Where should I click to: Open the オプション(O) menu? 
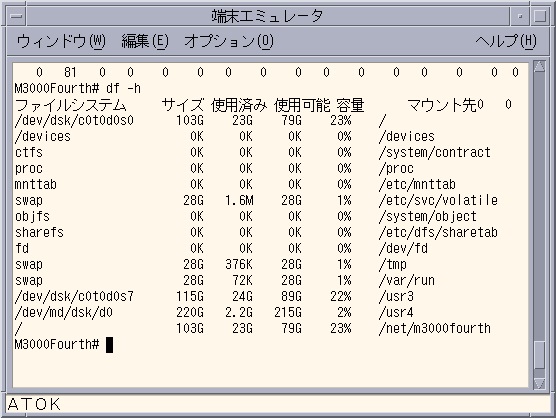point(229,41)
